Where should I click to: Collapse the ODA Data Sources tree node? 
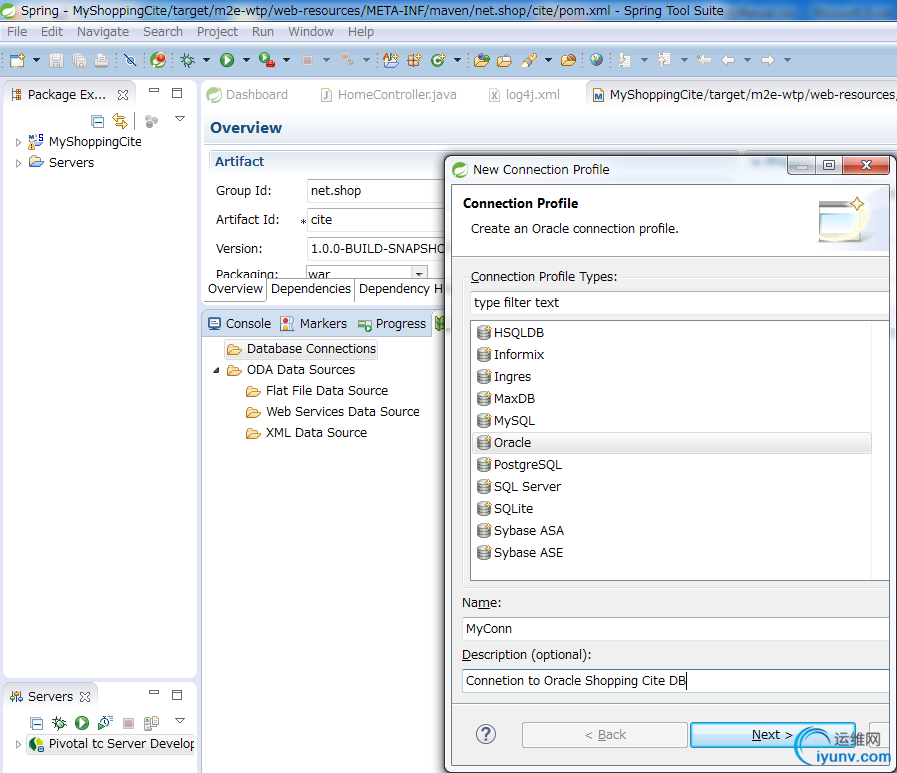coord(217,371)
